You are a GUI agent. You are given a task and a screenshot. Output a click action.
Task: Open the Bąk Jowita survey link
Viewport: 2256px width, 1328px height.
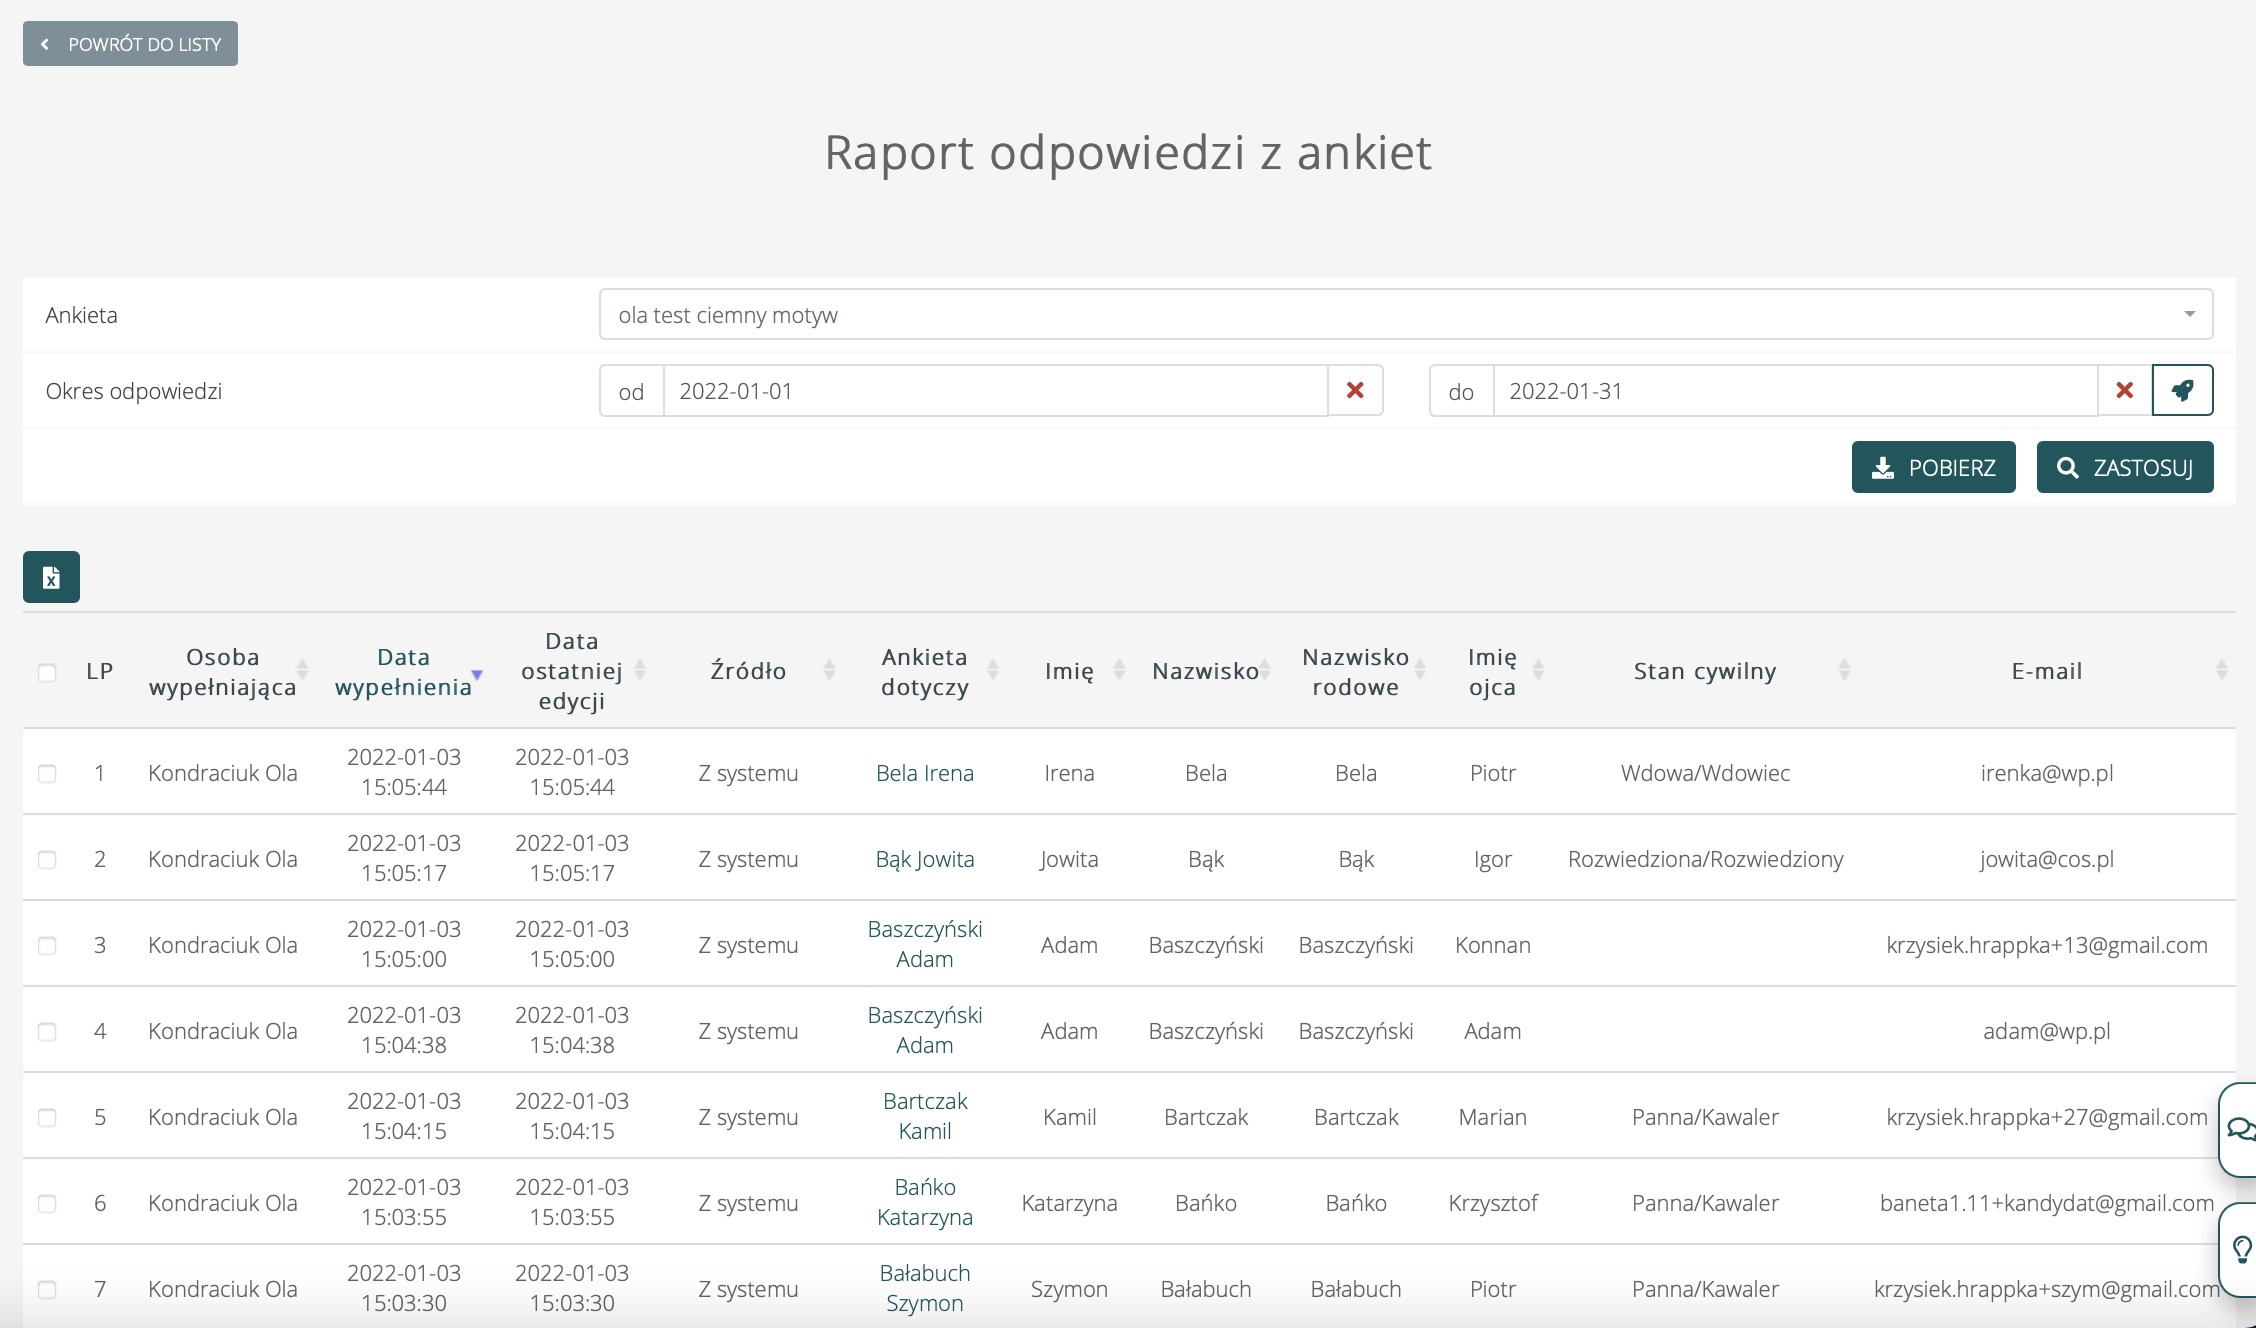click(924, 859)
